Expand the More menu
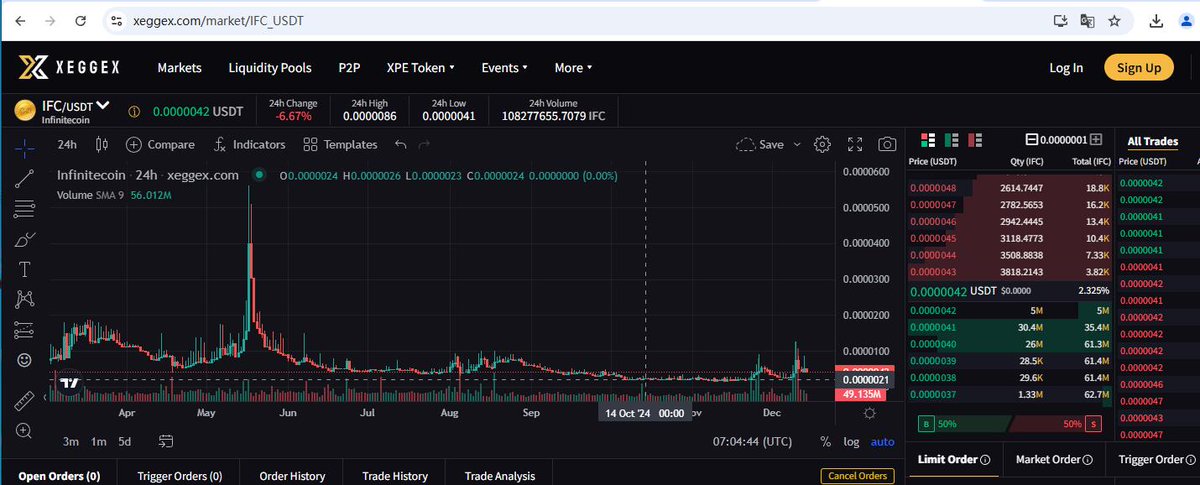 (573, 68)
